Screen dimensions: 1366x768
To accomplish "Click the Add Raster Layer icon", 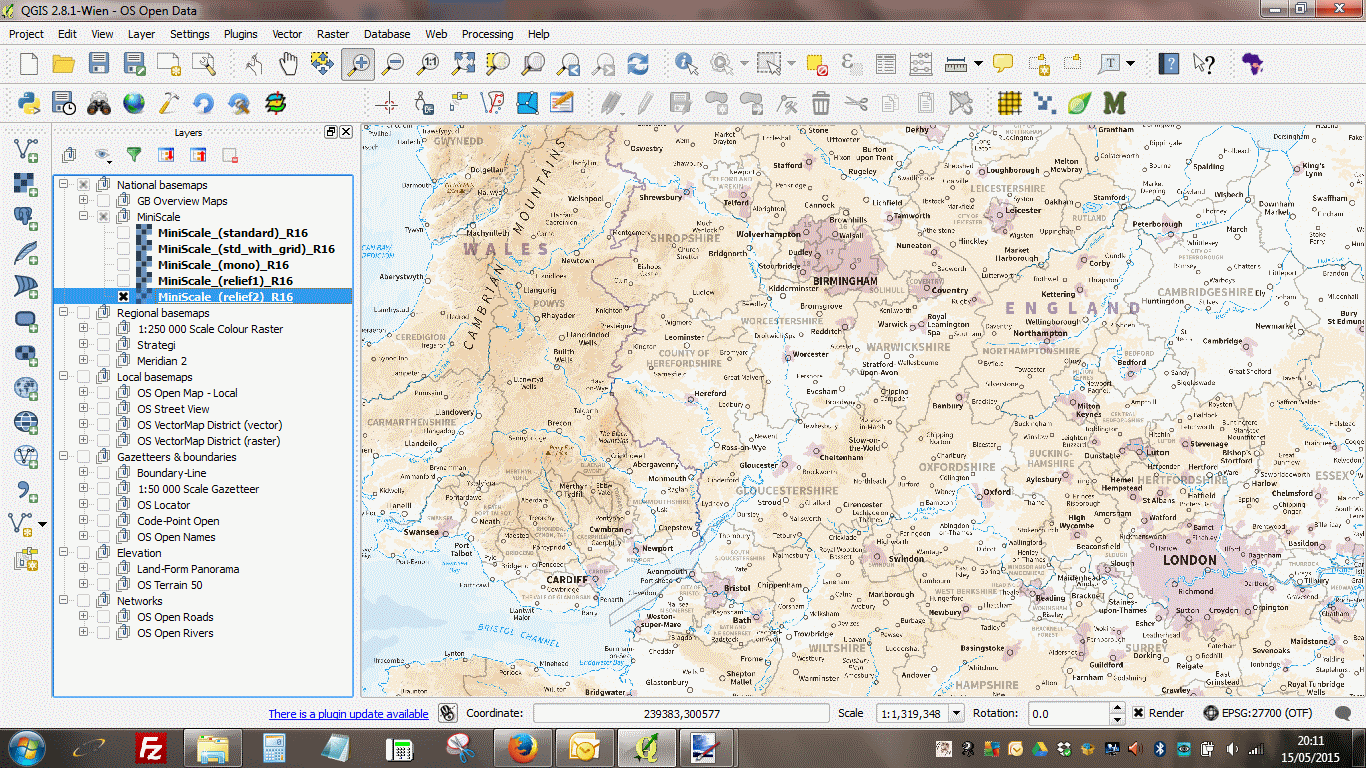I will (x=25, y=184).
